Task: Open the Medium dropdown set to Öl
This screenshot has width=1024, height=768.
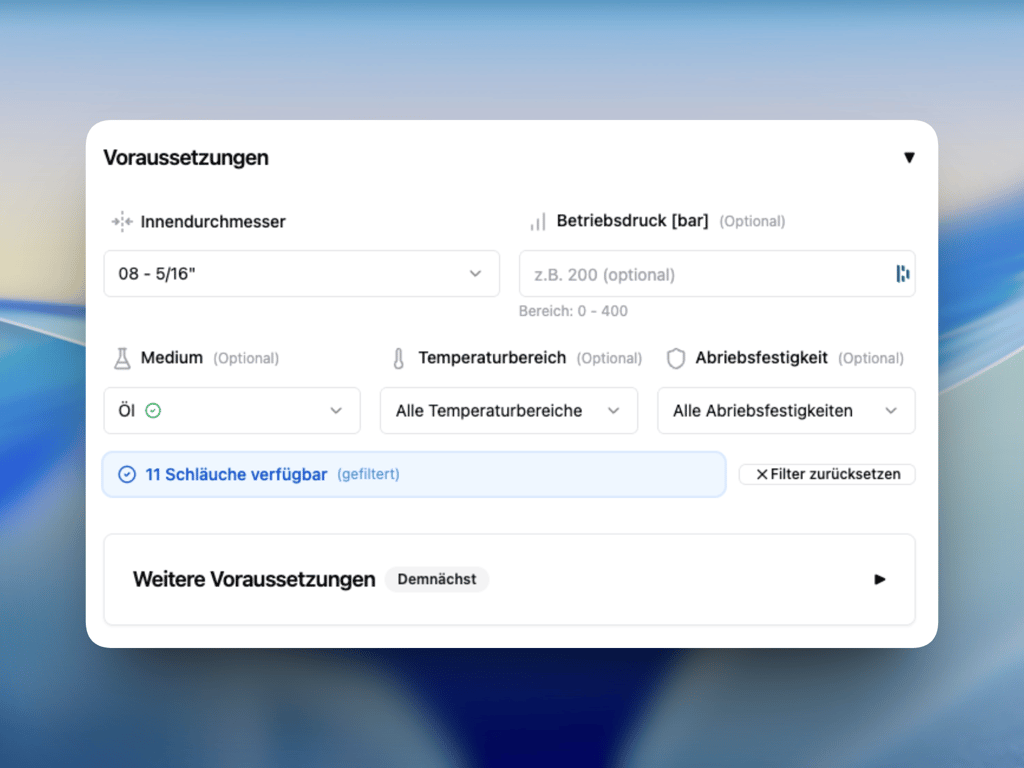Action: click(x=232, y=411)
